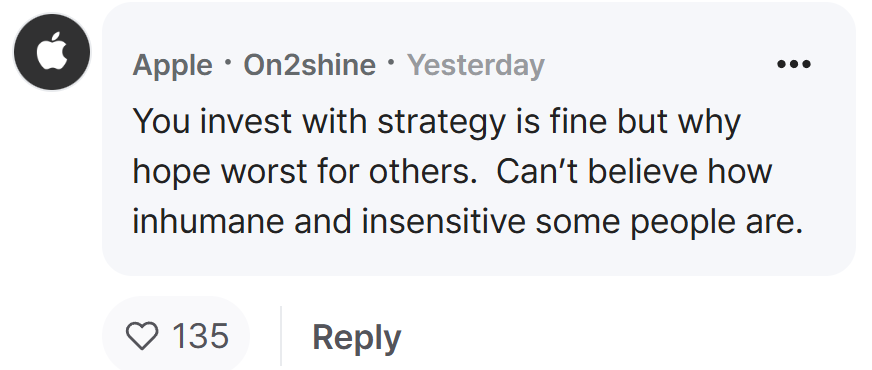
Task: Show comment actions from the ellipsis
Action: point(794,65)
